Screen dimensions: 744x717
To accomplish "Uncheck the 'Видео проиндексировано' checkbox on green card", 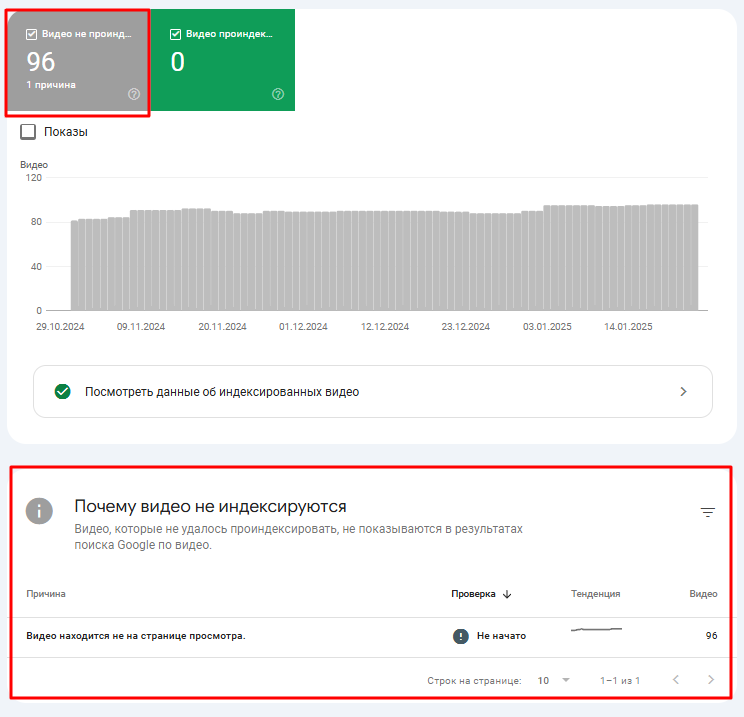I will click(x=176, y=34).
